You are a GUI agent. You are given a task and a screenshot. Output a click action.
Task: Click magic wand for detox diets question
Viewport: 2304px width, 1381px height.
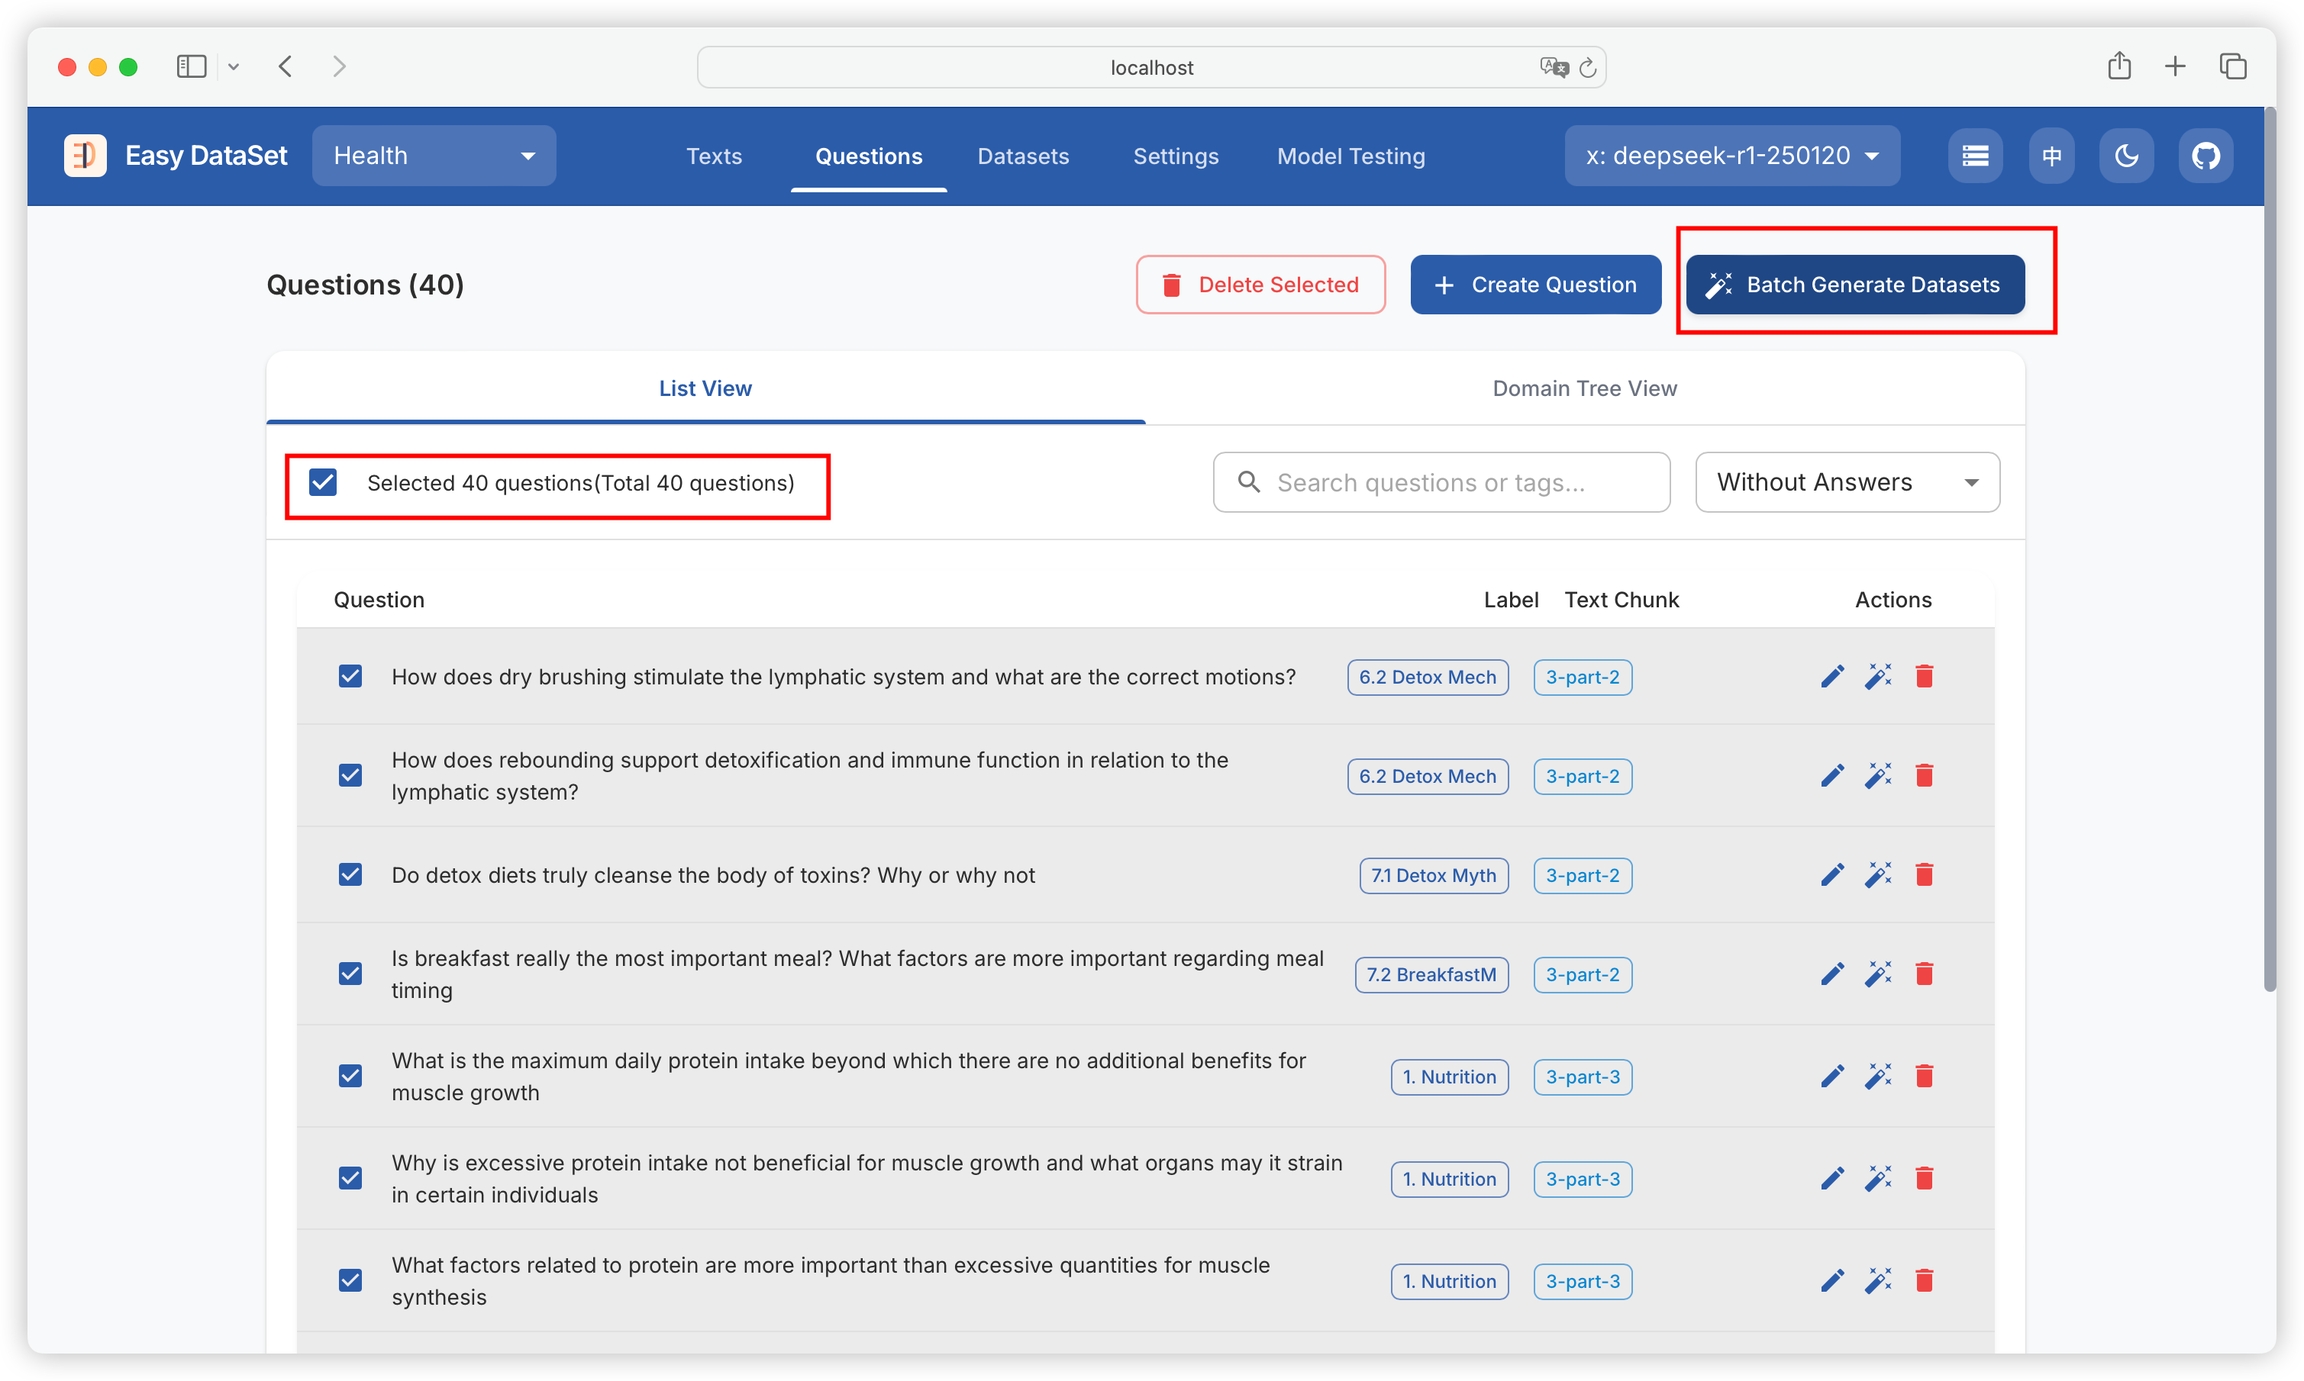pyautogui.click(x=1878, y=875)
